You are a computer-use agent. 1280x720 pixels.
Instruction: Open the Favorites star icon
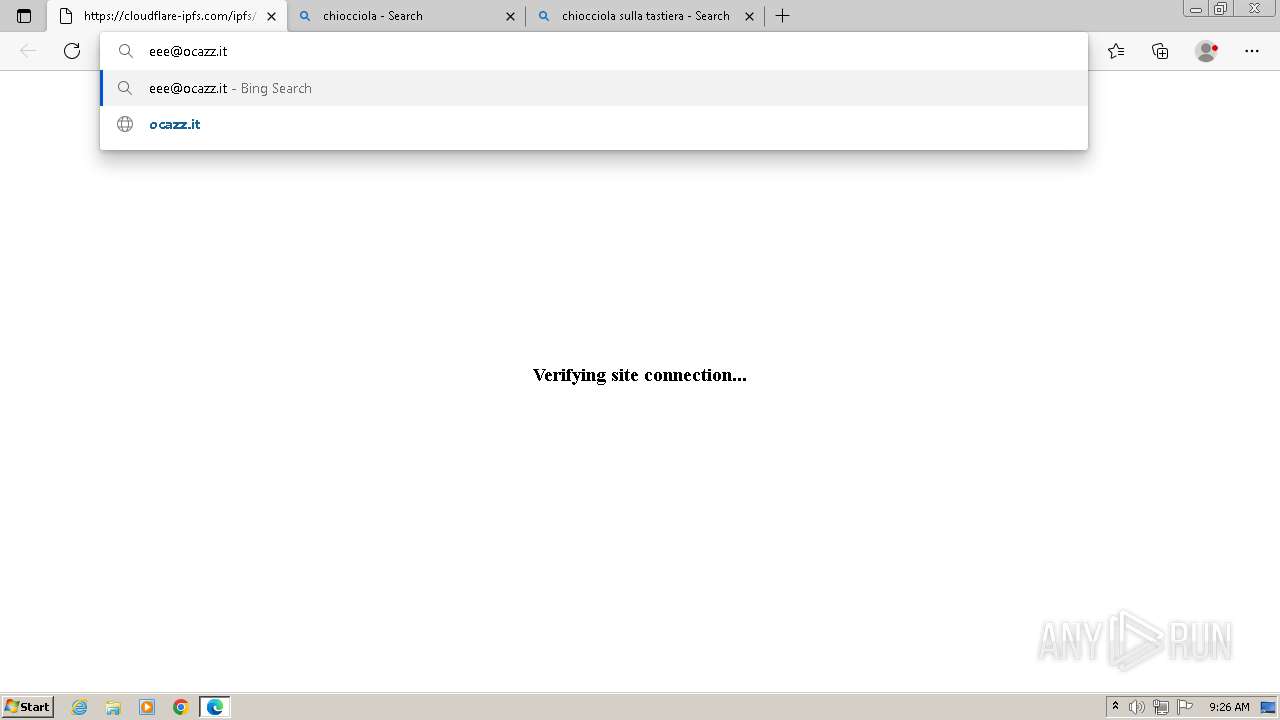pos(1116,51)
